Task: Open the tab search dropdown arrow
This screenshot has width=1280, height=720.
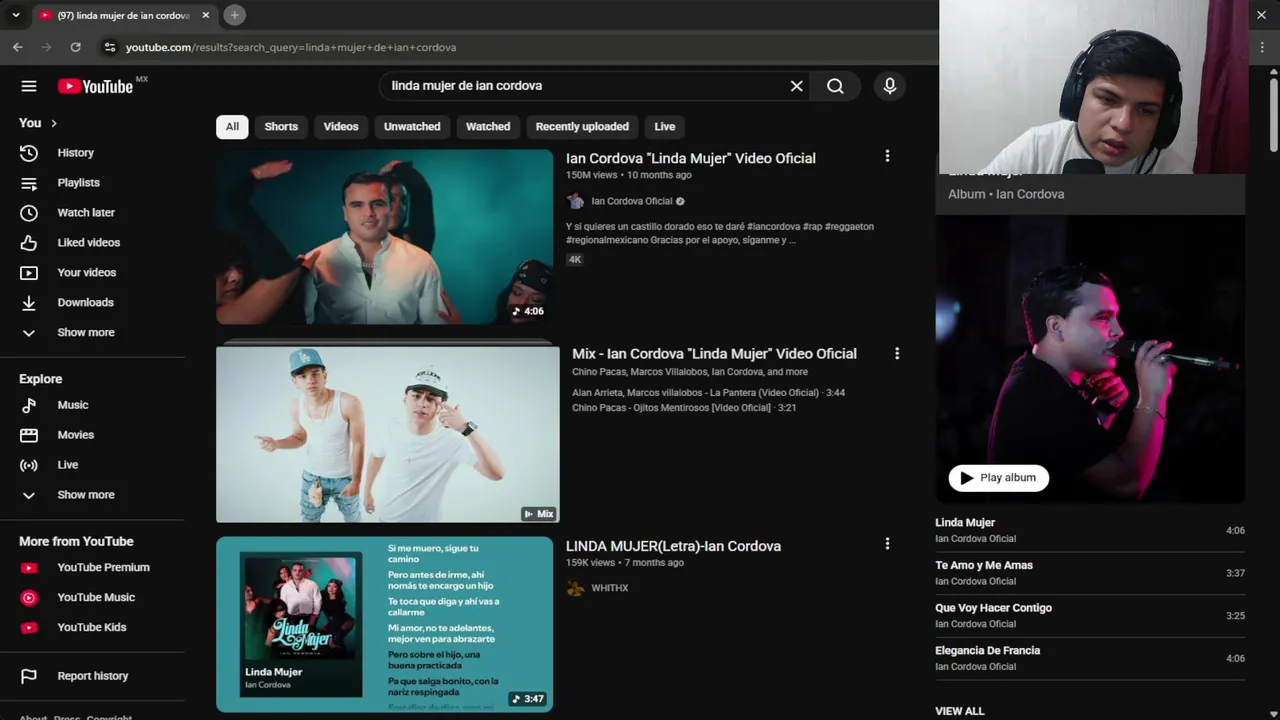Action: coord(15,15)
